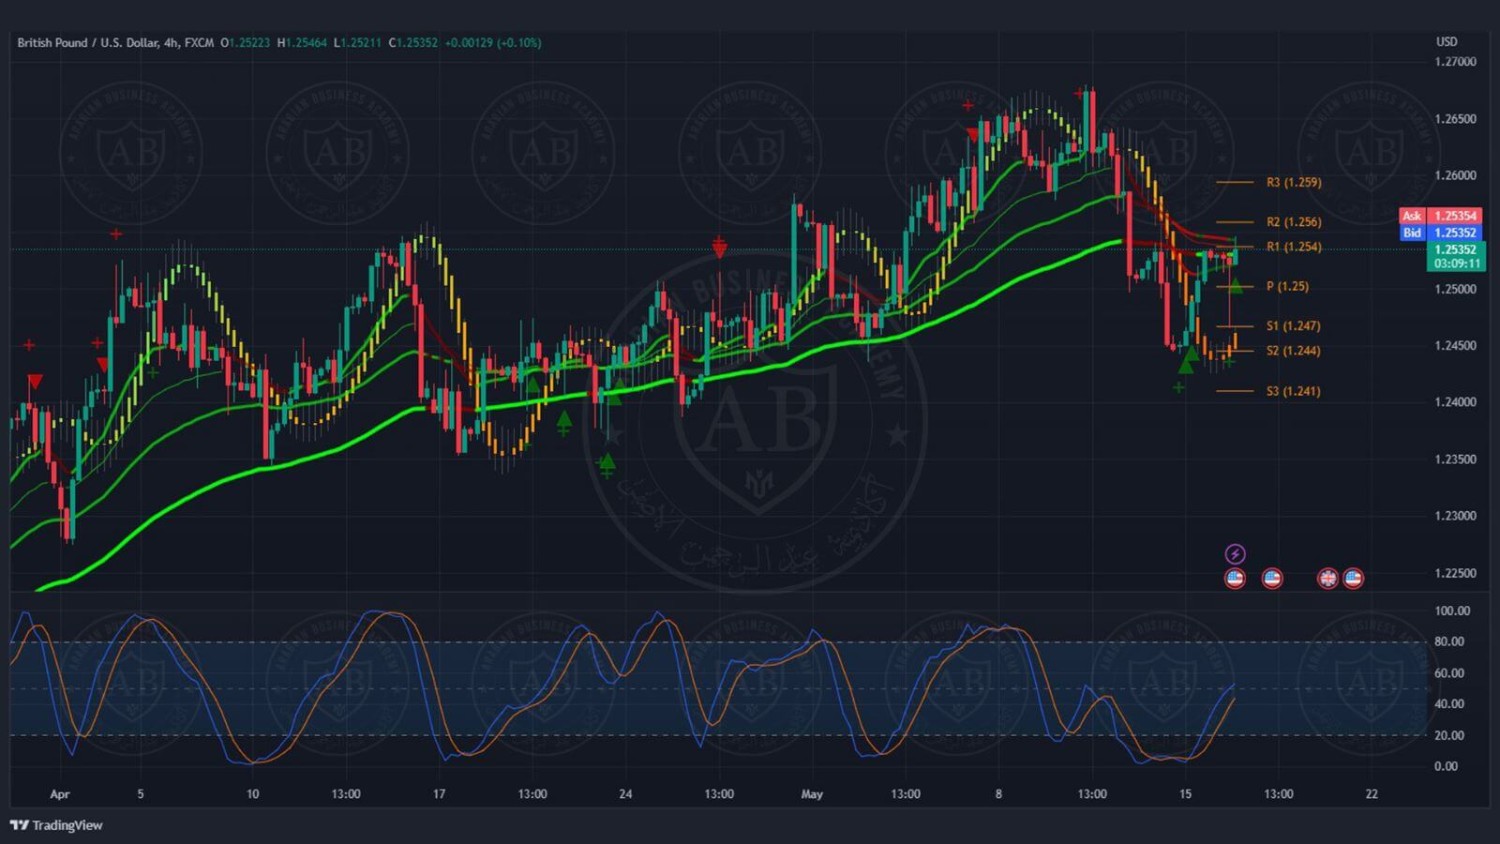Select the R3 (1.259) pivot label
Image resolution: width=1500 pixels, height=844 pixels.
tap(1293, 182)
